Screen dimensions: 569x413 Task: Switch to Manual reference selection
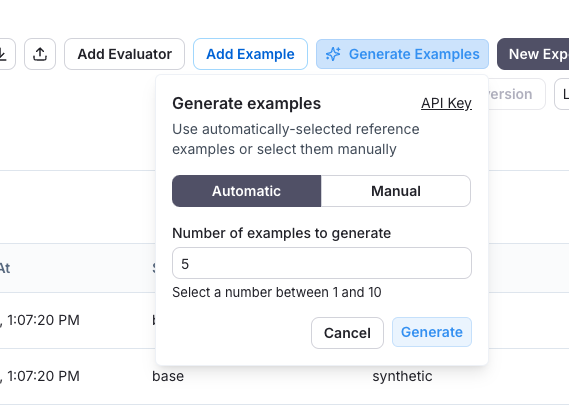pos(396,191)
